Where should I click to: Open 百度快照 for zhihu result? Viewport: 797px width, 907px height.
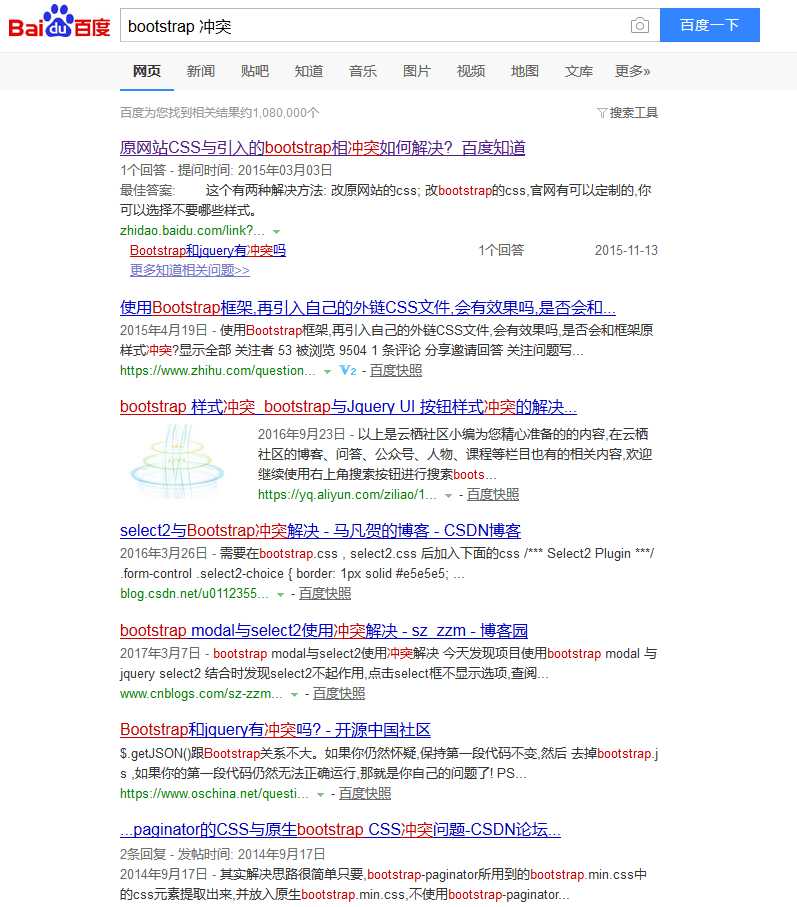pyautogui.click(x=396, y=370)
